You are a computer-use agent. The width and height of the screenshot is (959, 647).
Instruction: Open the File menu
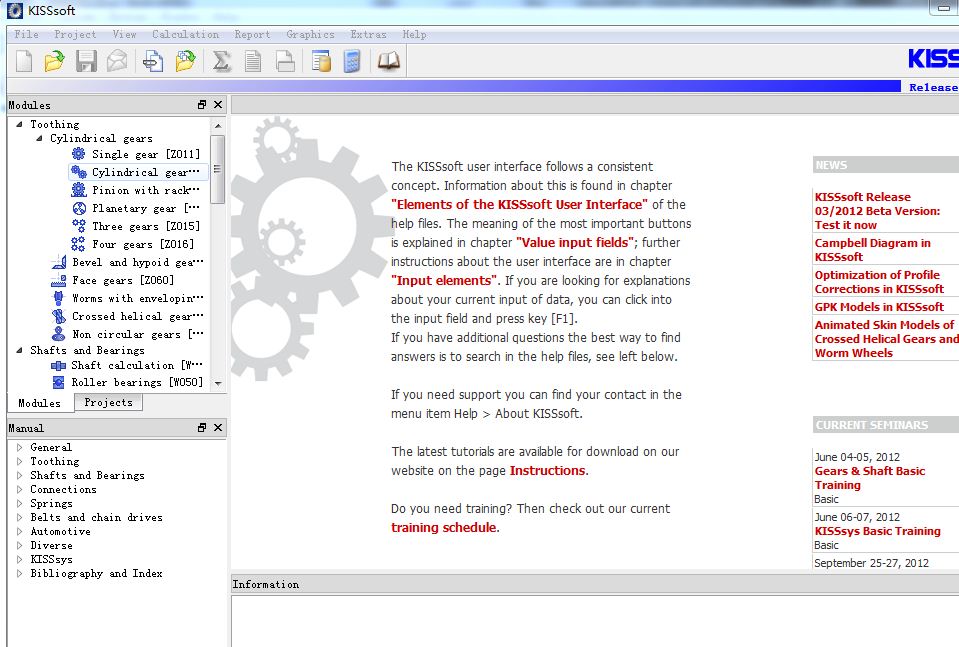point(26,35)
